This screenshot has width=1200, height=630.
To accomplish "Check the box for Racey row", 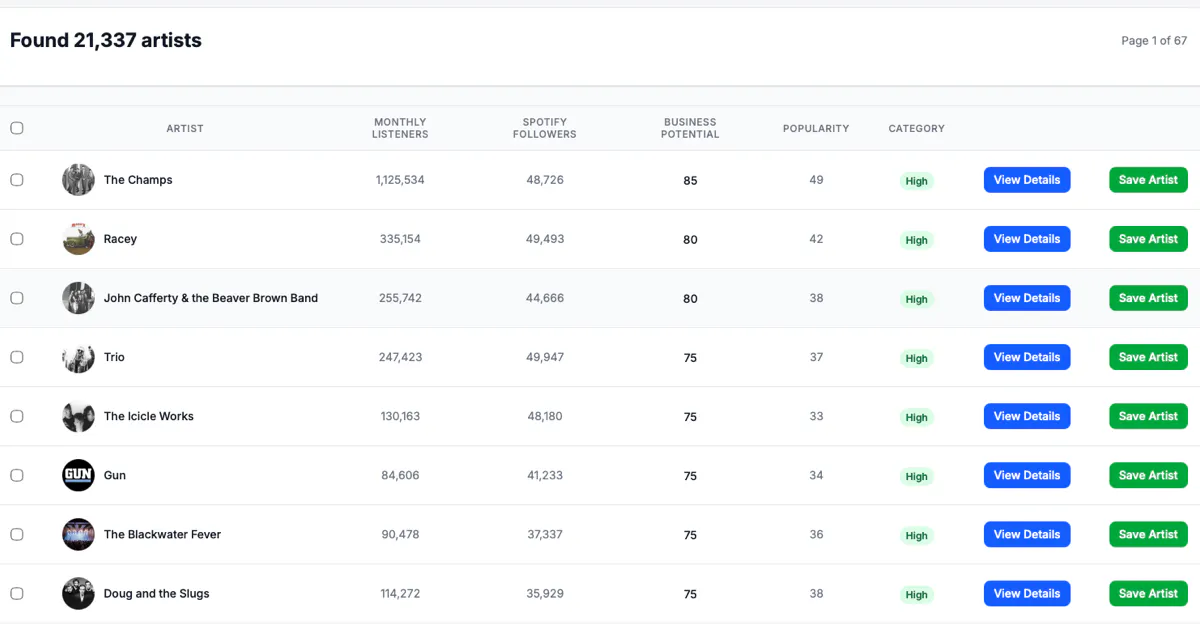I will pyautogui.click(x=17, y=239).
